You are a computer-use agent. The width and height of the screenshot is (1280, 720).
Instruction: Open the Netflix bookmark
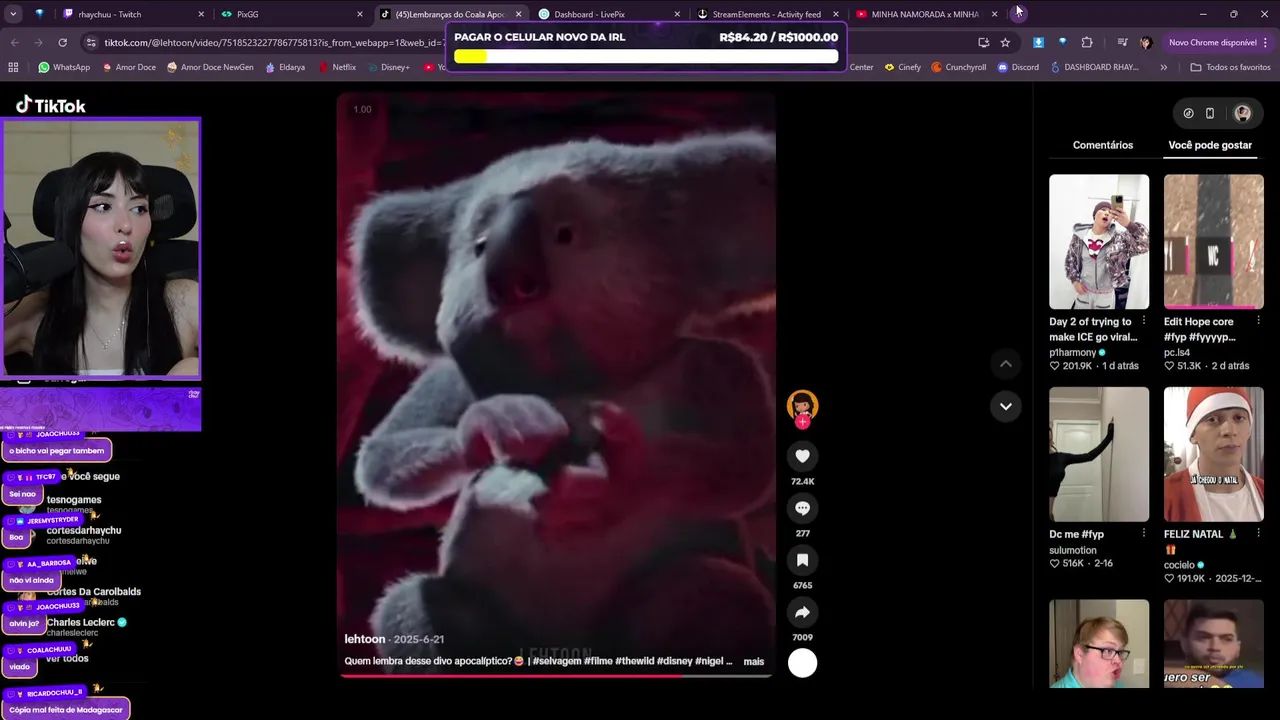337,67
